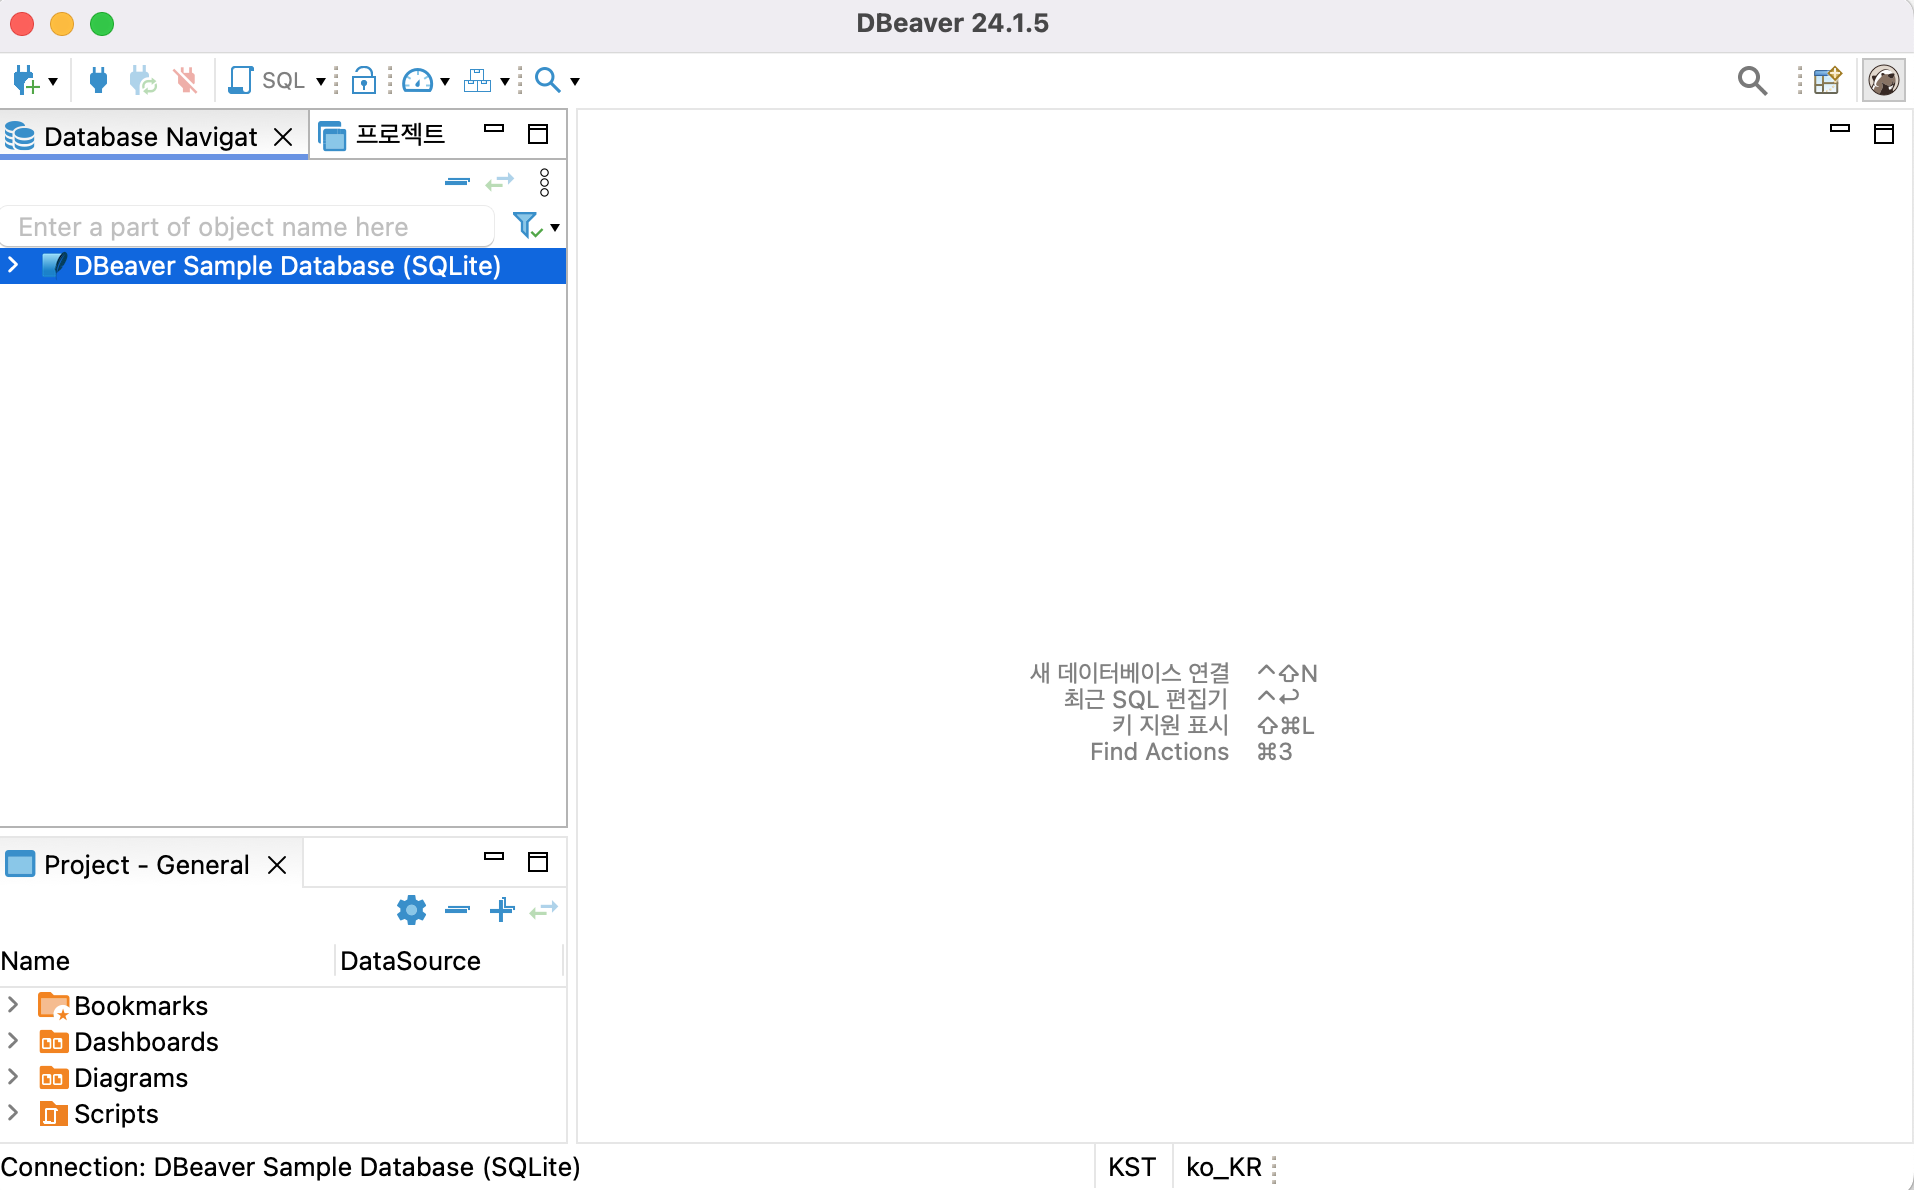
Task: Click the Connection status bar text
Action: [x=290, y=1167]
